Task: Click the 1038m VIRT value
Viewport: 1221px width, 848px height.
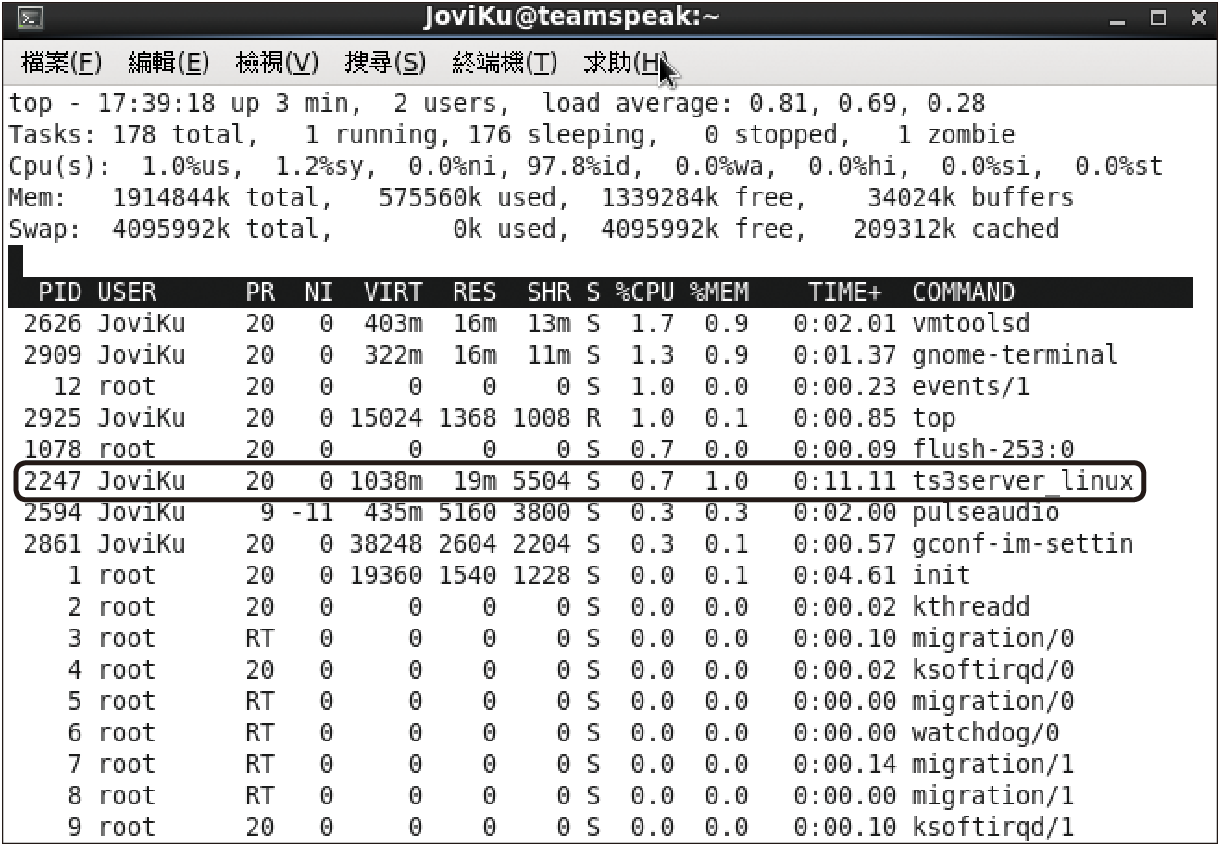Action: [386, 482]
